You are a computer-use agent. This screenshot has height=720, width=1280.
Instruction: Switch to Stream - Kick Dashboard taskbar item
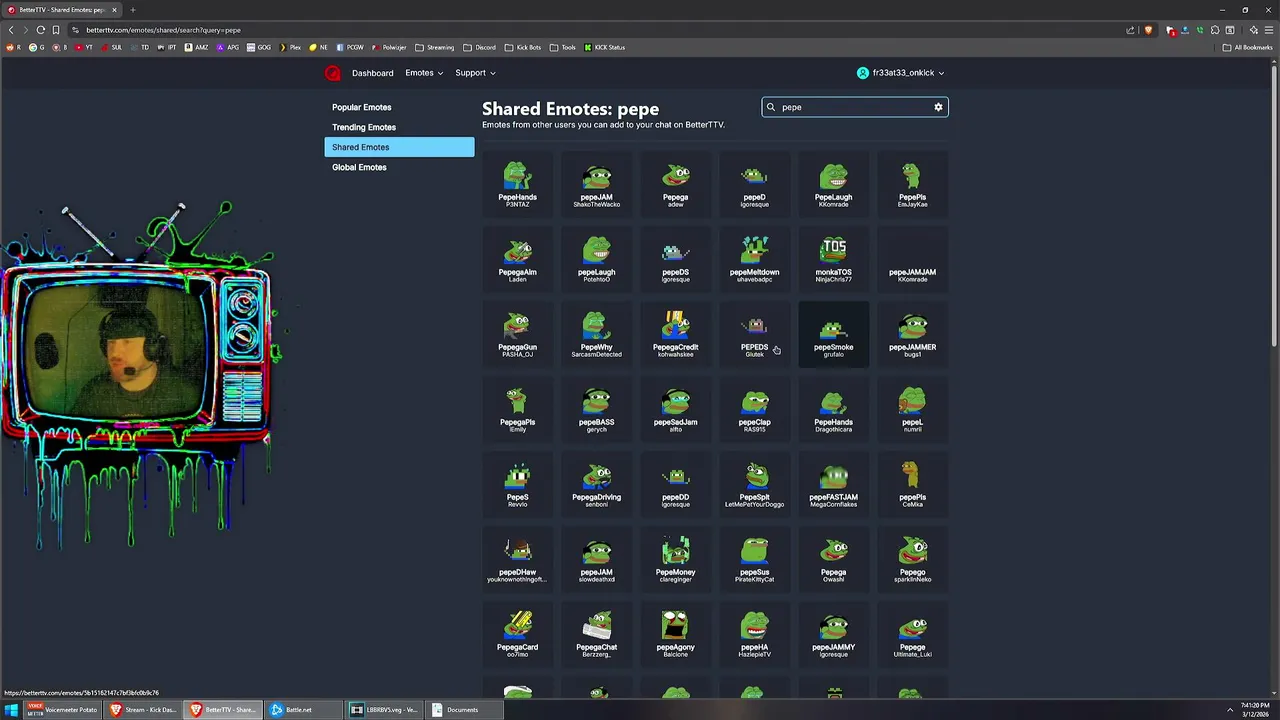[x=145, y=710]
